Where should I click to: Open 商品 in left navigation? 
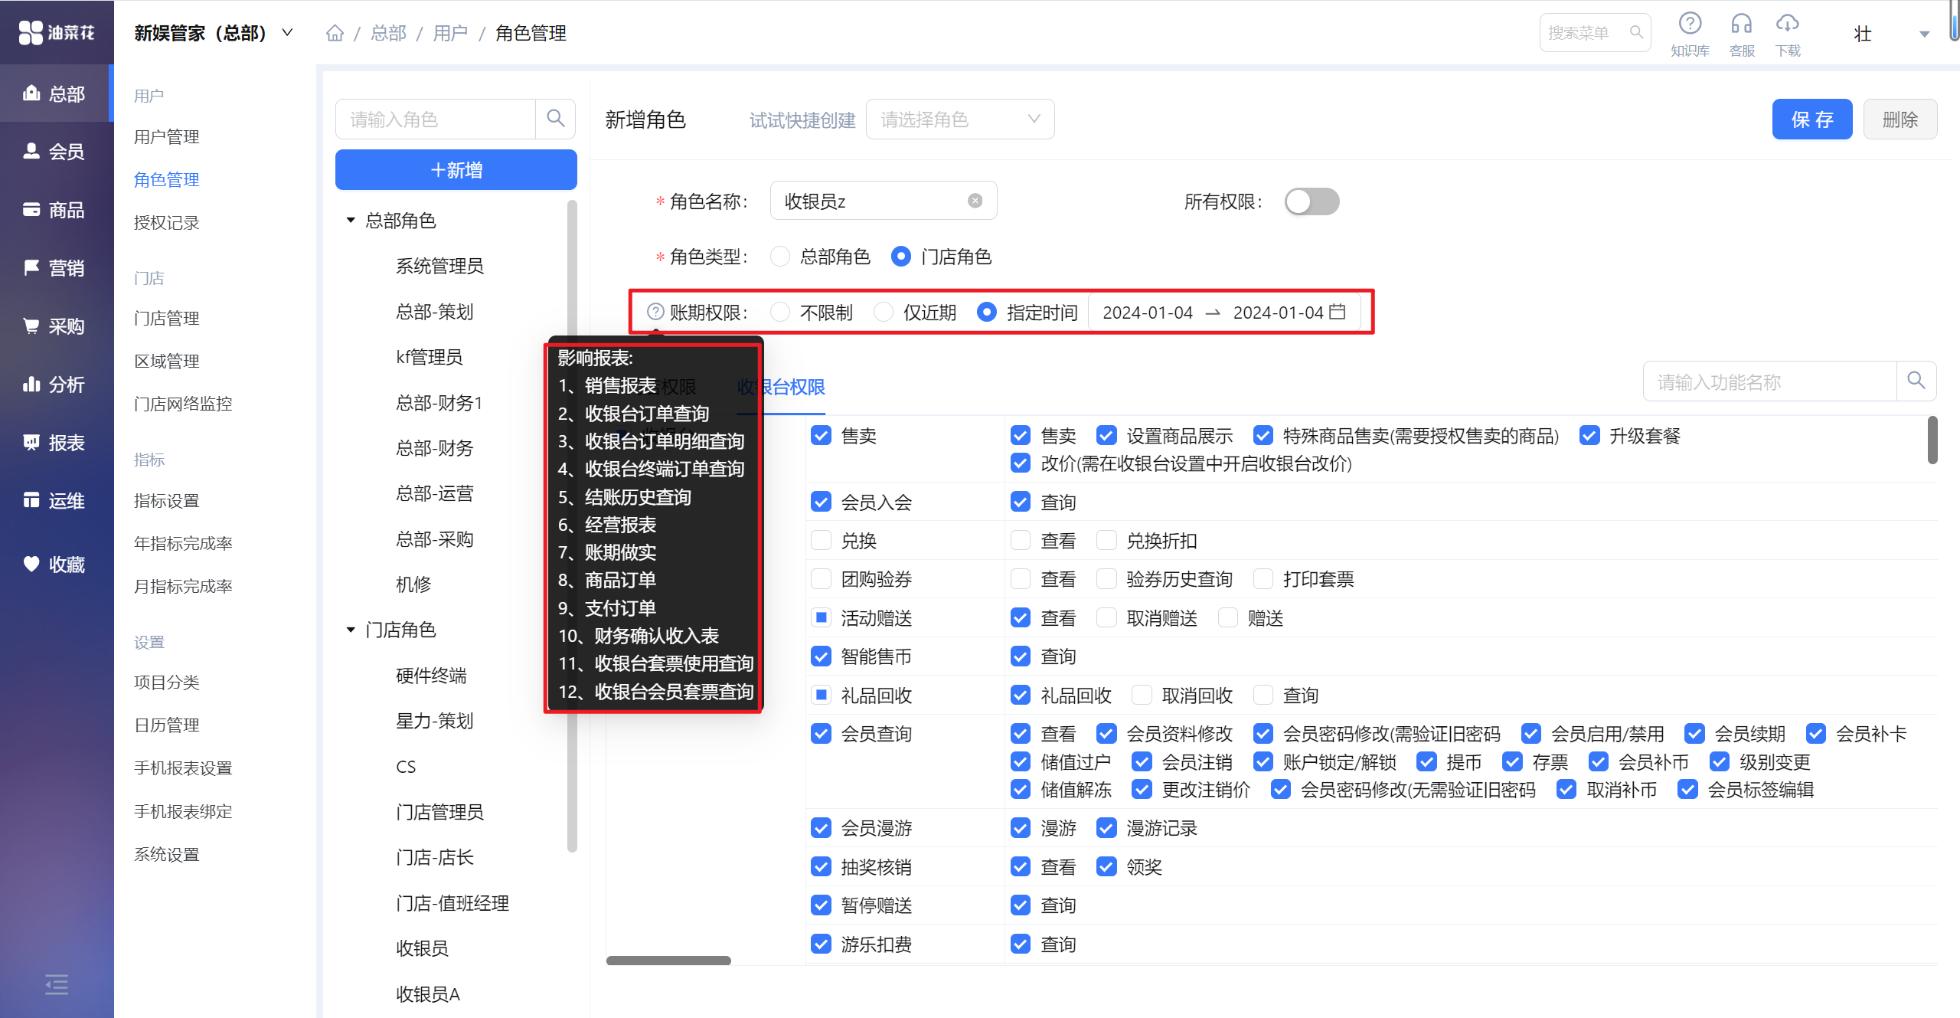click(x=56, y=210)
